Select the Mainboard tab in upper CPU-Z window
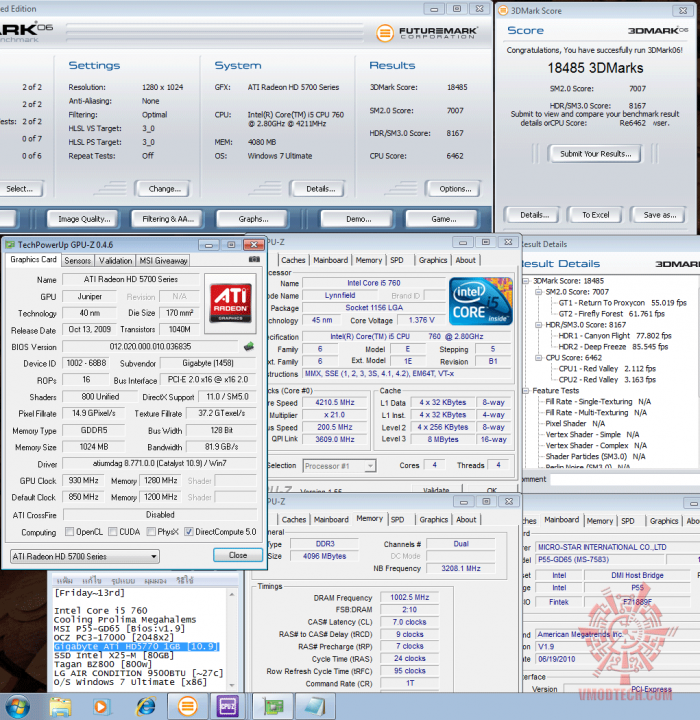700x720 pixels. 331,260
